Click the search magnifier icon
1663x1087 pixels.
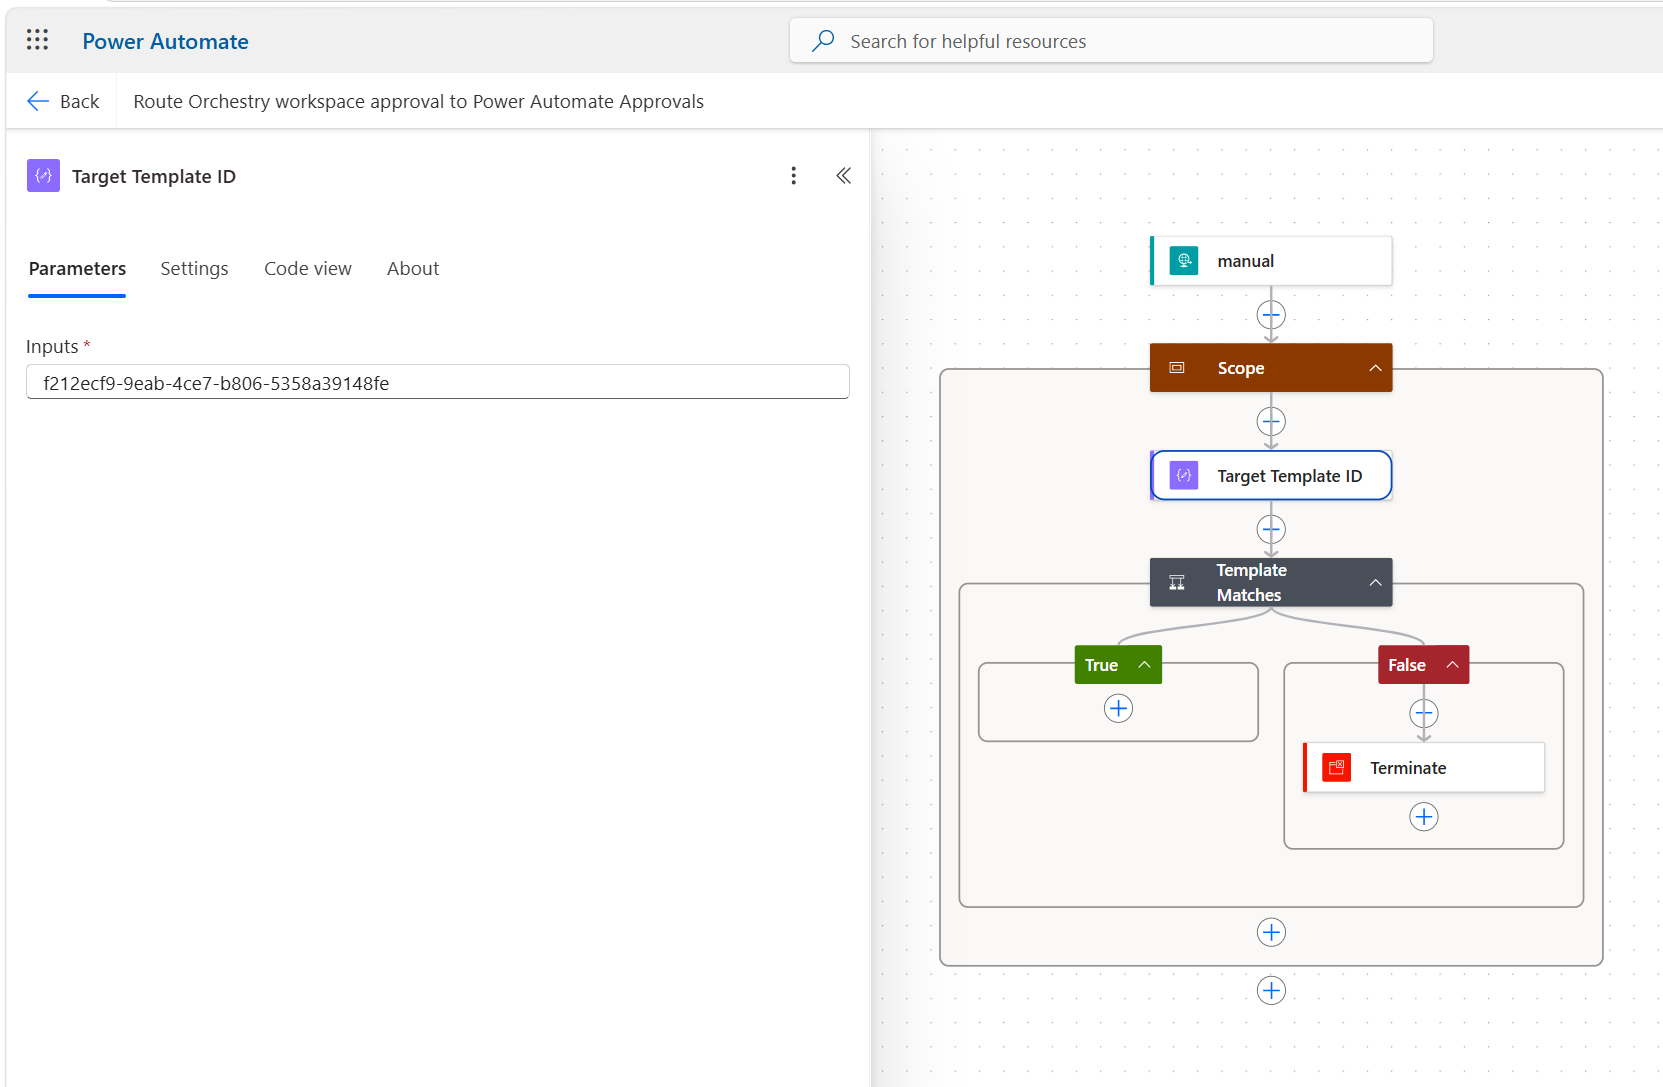click(x=823, y=41)
